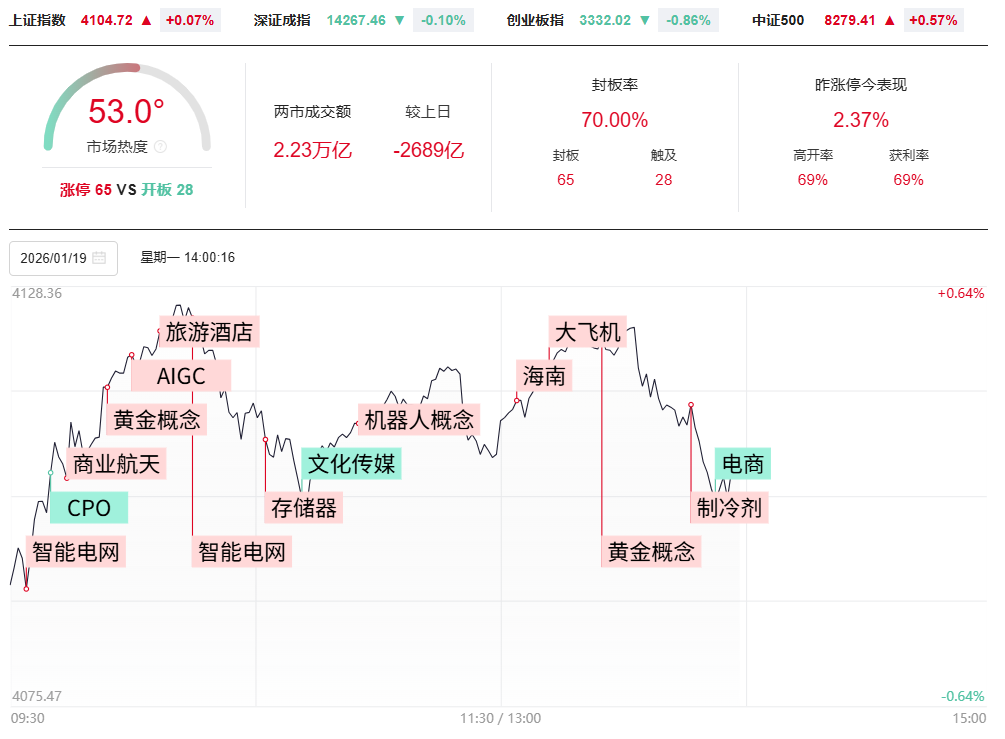Open the 旅游酒店 sector label
The width and height of the screenshot is (1005, 739).
pyautogui.click(x=209, y=332)
